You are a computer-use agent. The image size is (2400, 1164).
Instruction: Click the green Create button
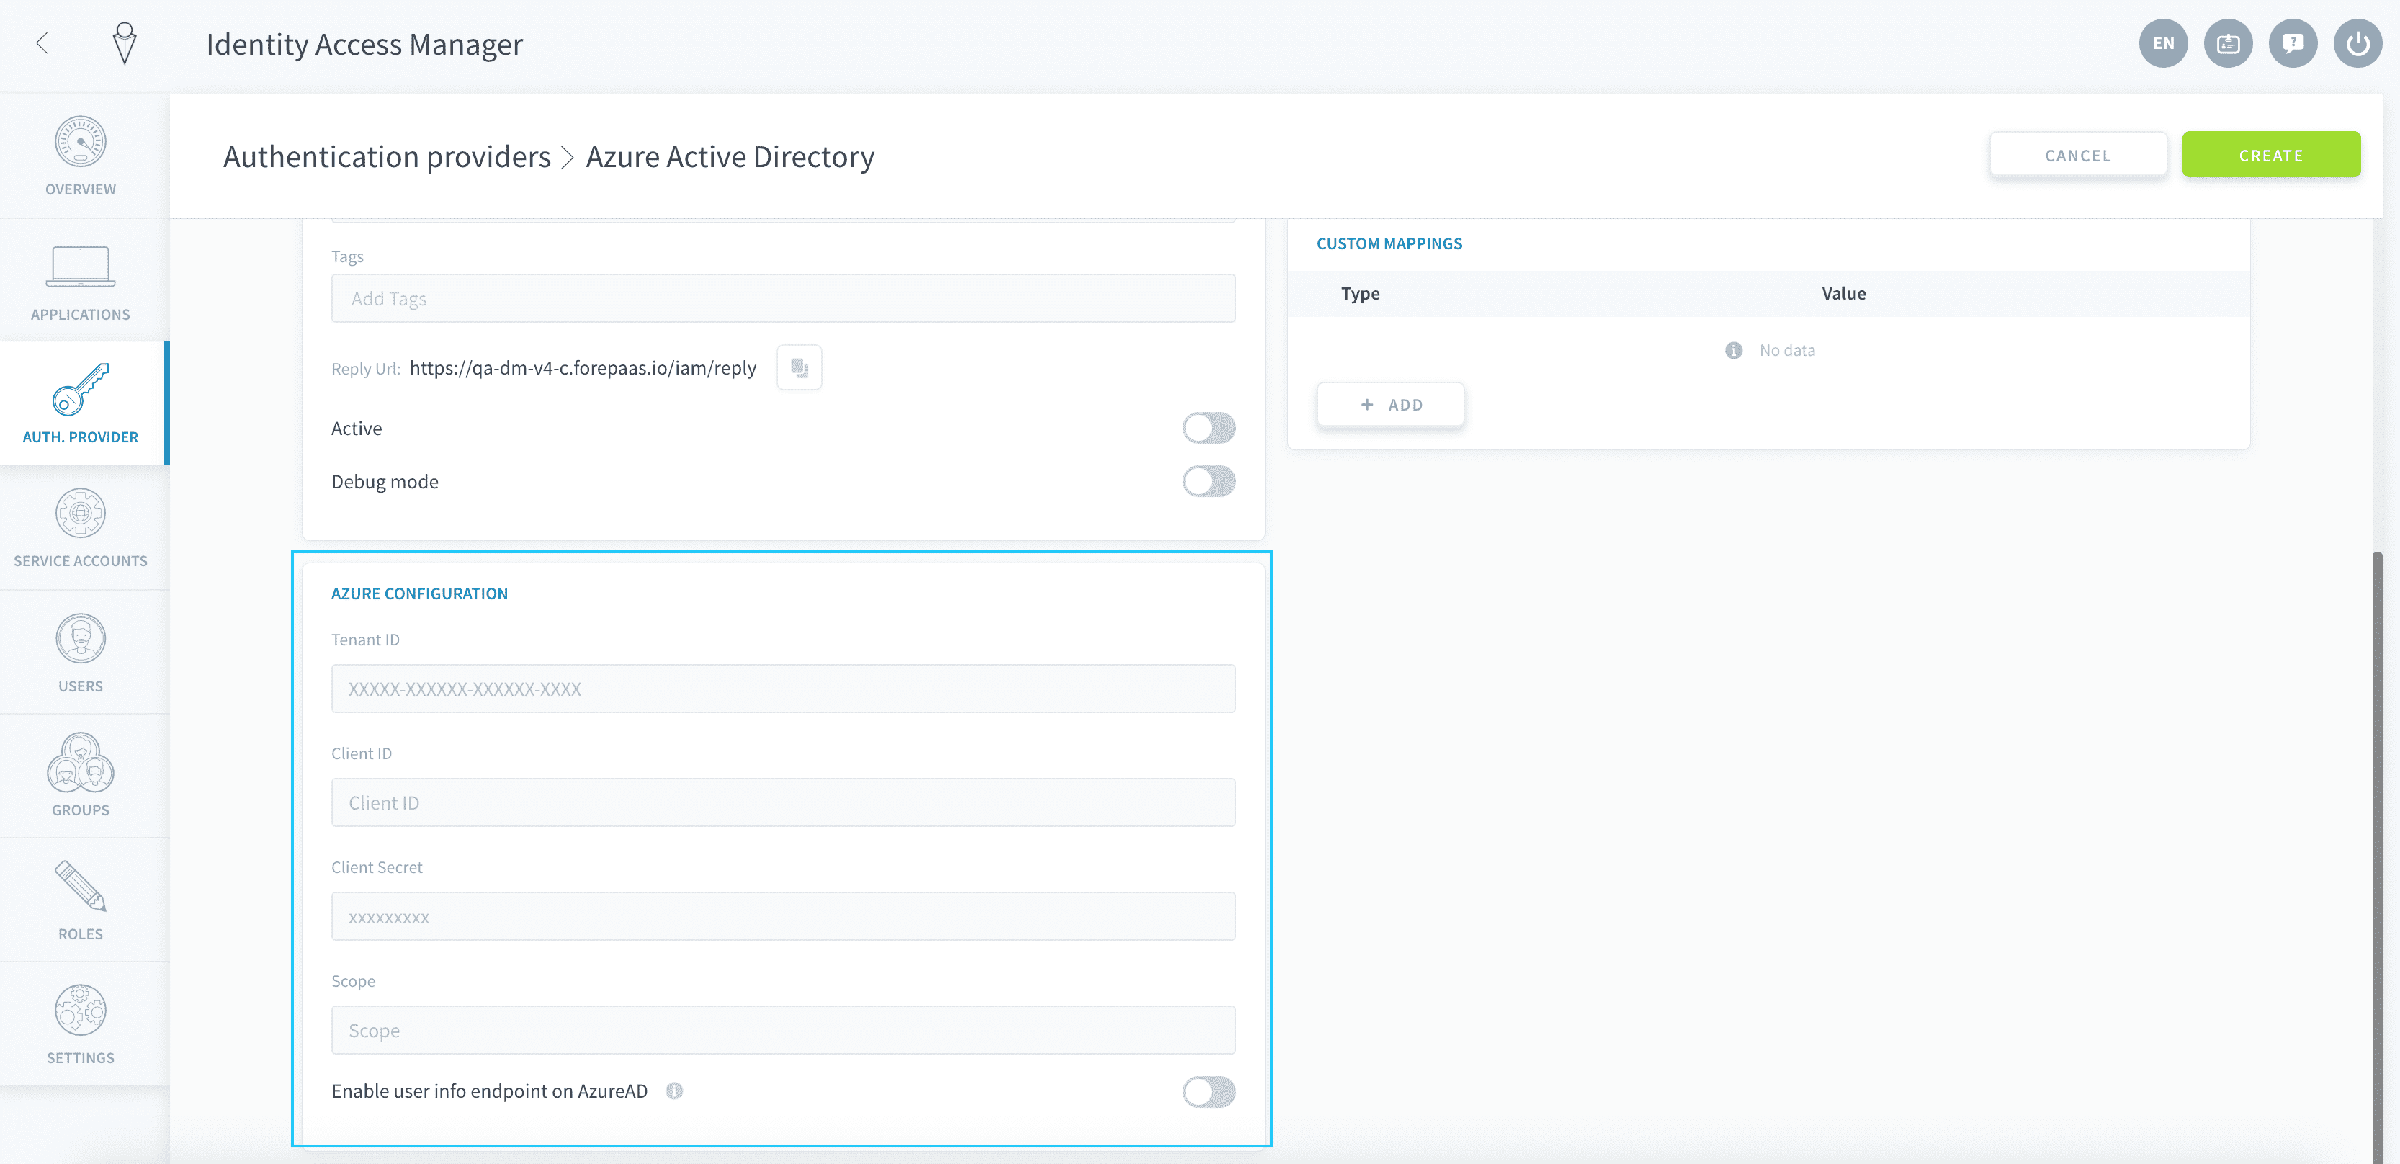(x=2271, y=155)
